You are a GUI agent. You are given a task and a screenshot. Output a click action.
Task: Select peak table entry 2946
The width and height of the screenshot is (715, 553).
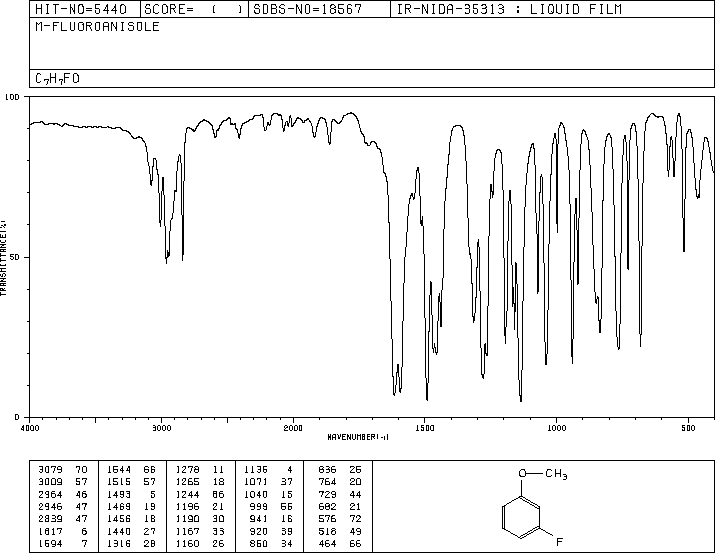(63, 506)
